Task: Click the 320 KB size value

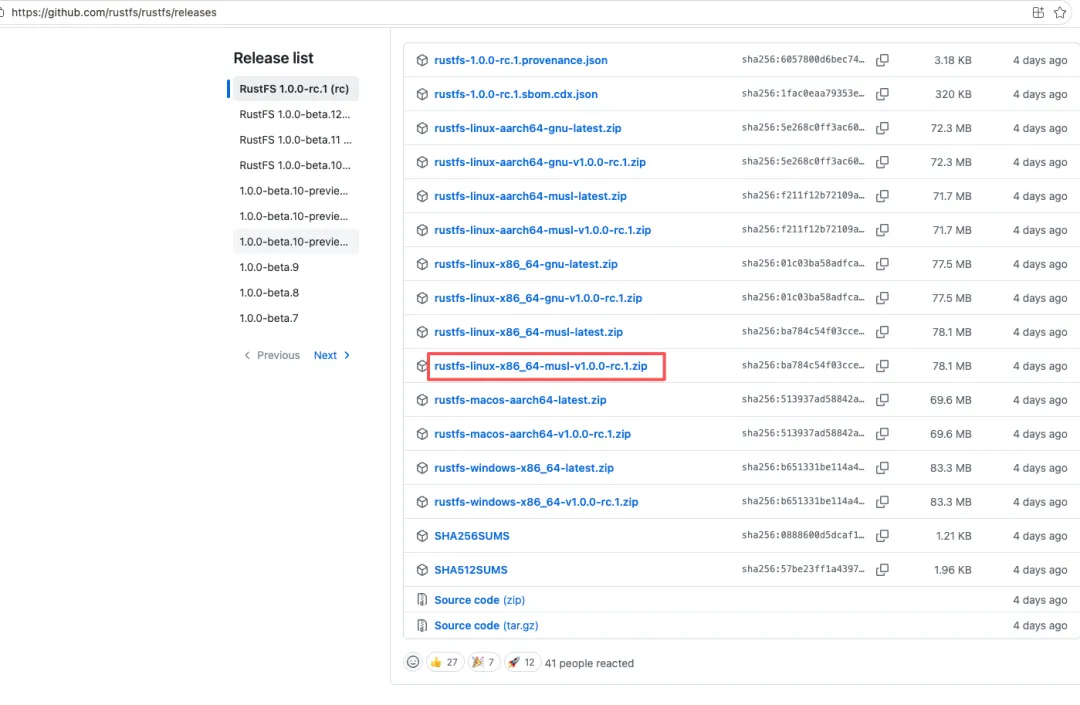Action: pos(953,94)
